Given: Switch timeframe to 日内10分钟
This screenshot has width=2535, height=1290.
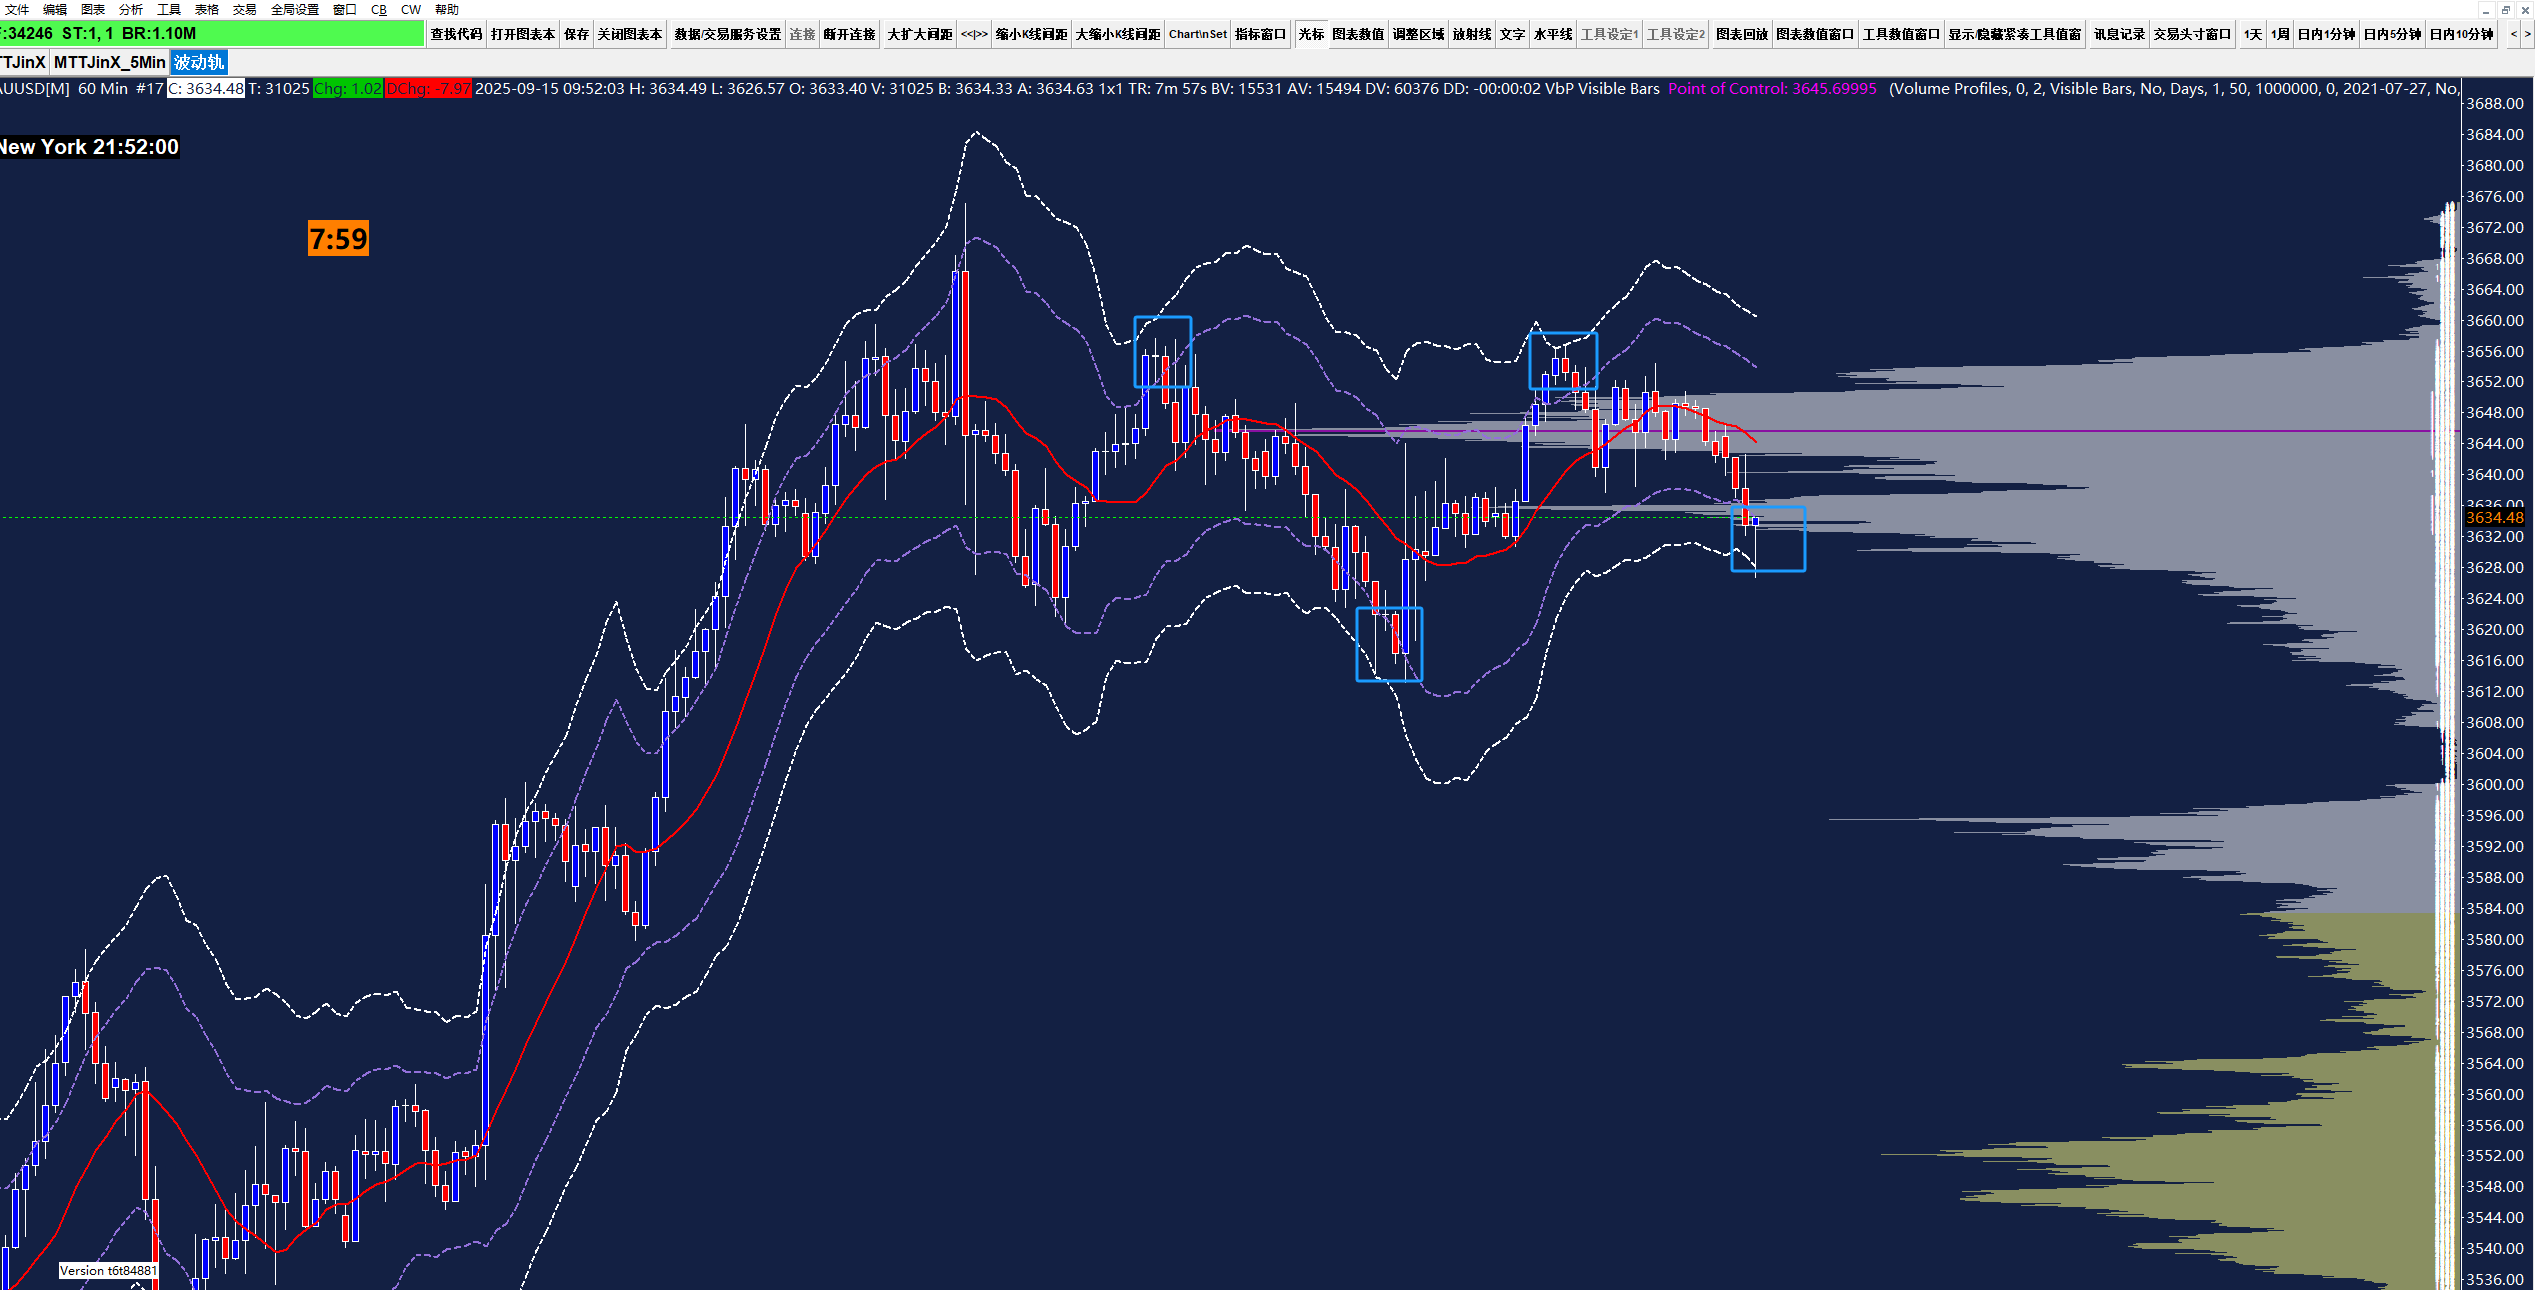Looking at the screenshot, I should [x=2461, y=34].
